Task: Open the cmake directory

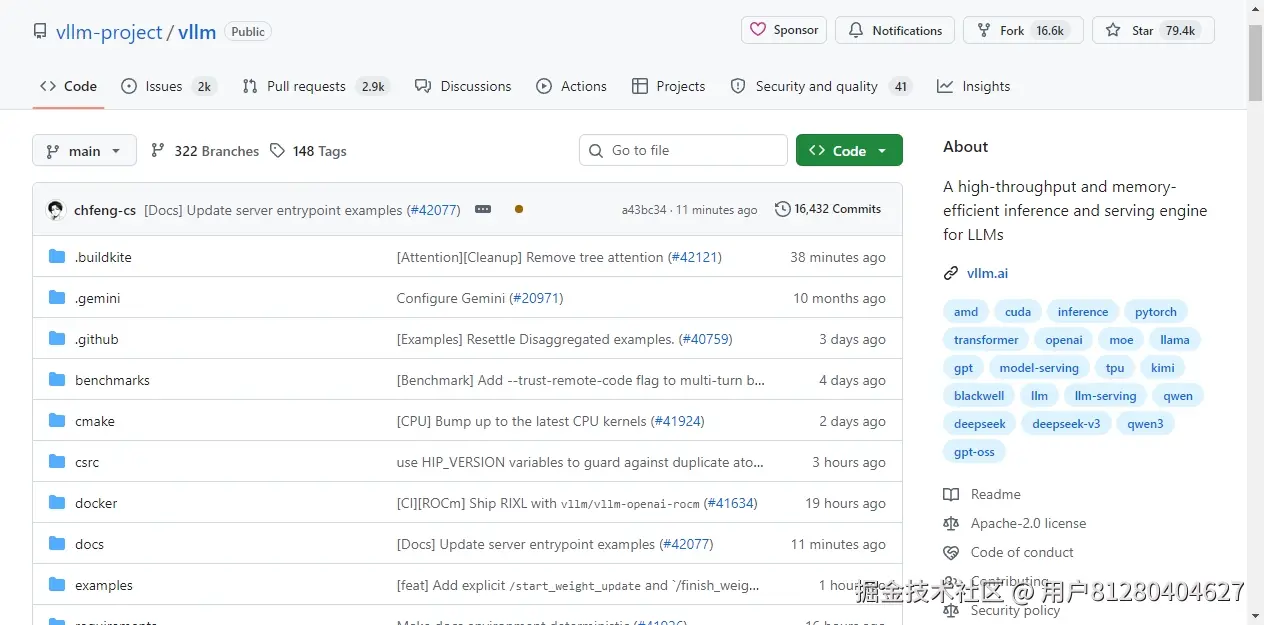Action: [x=95, y=421]
